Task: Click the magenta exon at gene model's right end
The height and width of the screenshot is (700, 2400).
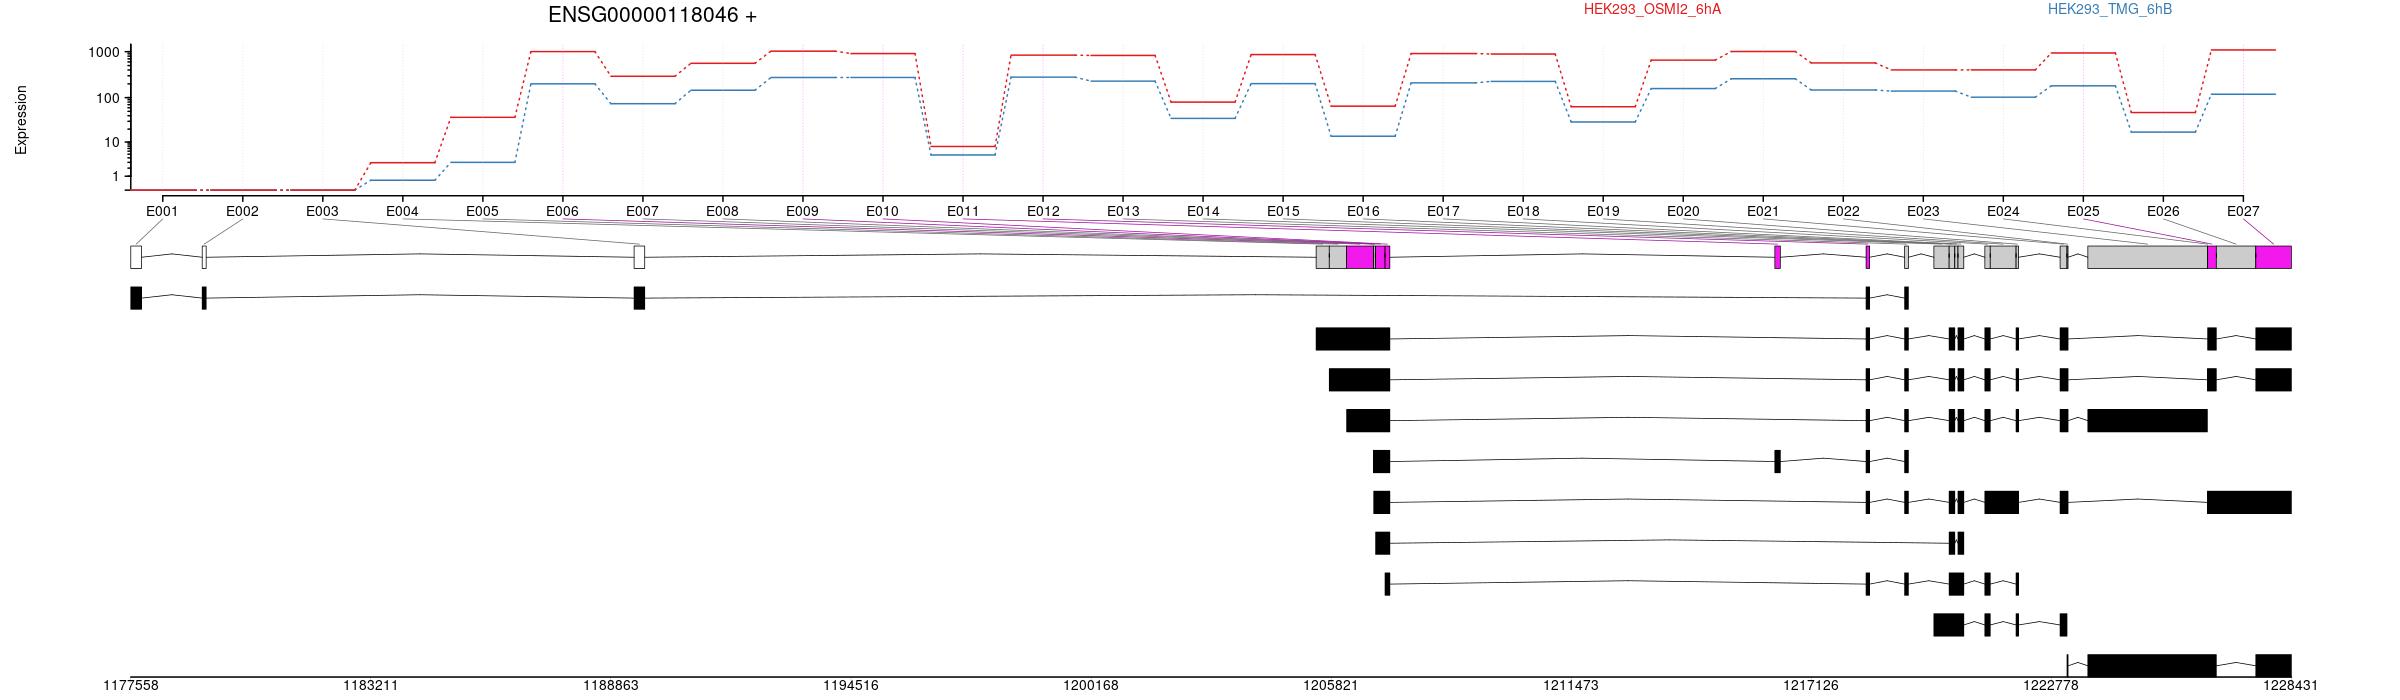Action: pos(2273,257)
